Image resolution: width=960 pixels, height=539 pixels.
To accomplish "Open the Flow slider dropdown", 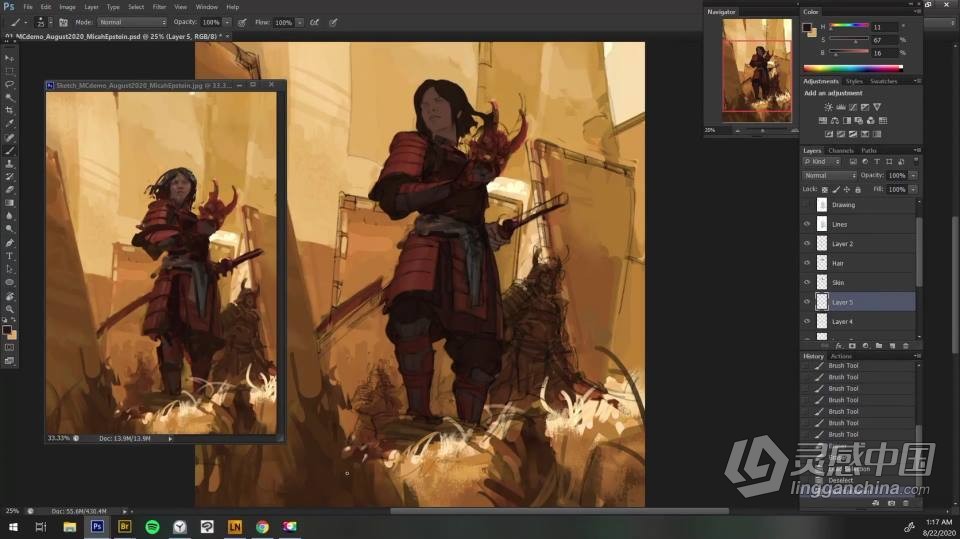I will pyautogui.click(x=299, y=22).
